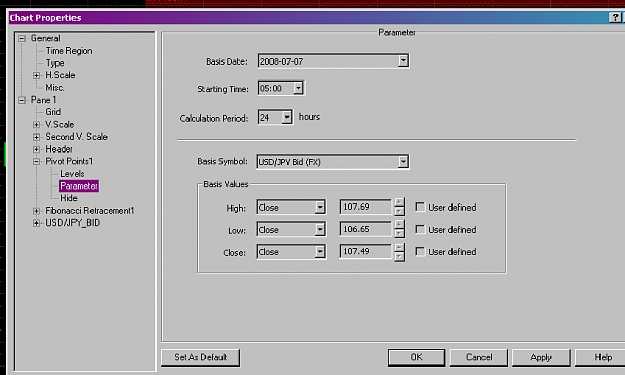This screenshot has width=625, height=375.
Task: Select Levels under Pivot Points1
Action: point(72,174)
